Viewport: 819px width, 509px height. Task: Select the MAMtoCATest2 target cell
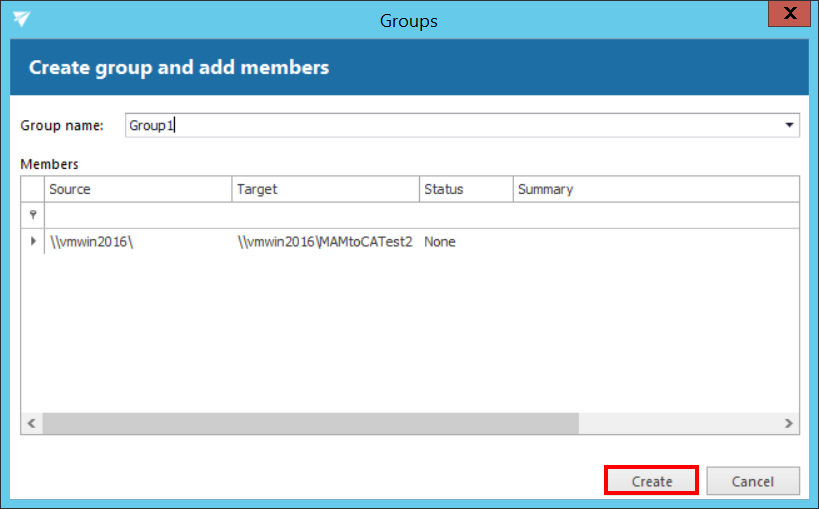coord(325,242)
